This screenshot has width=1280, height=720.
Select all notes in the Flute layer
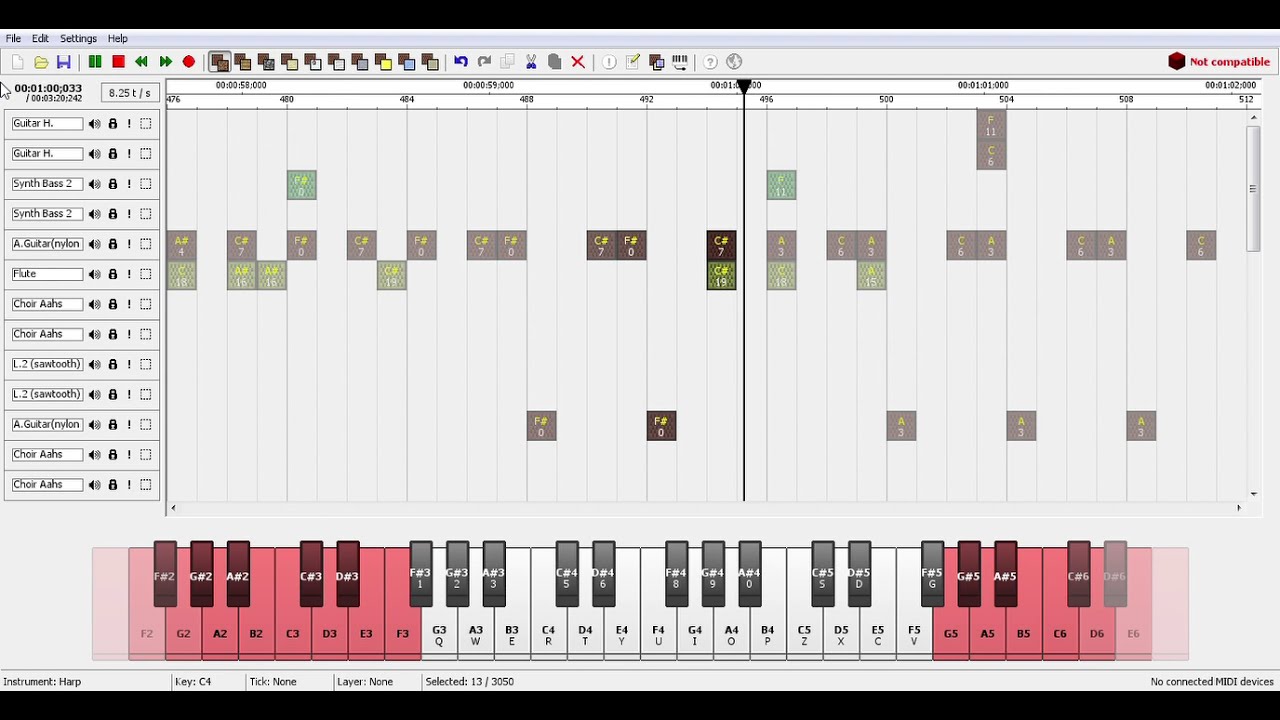(x=146, y=274)
